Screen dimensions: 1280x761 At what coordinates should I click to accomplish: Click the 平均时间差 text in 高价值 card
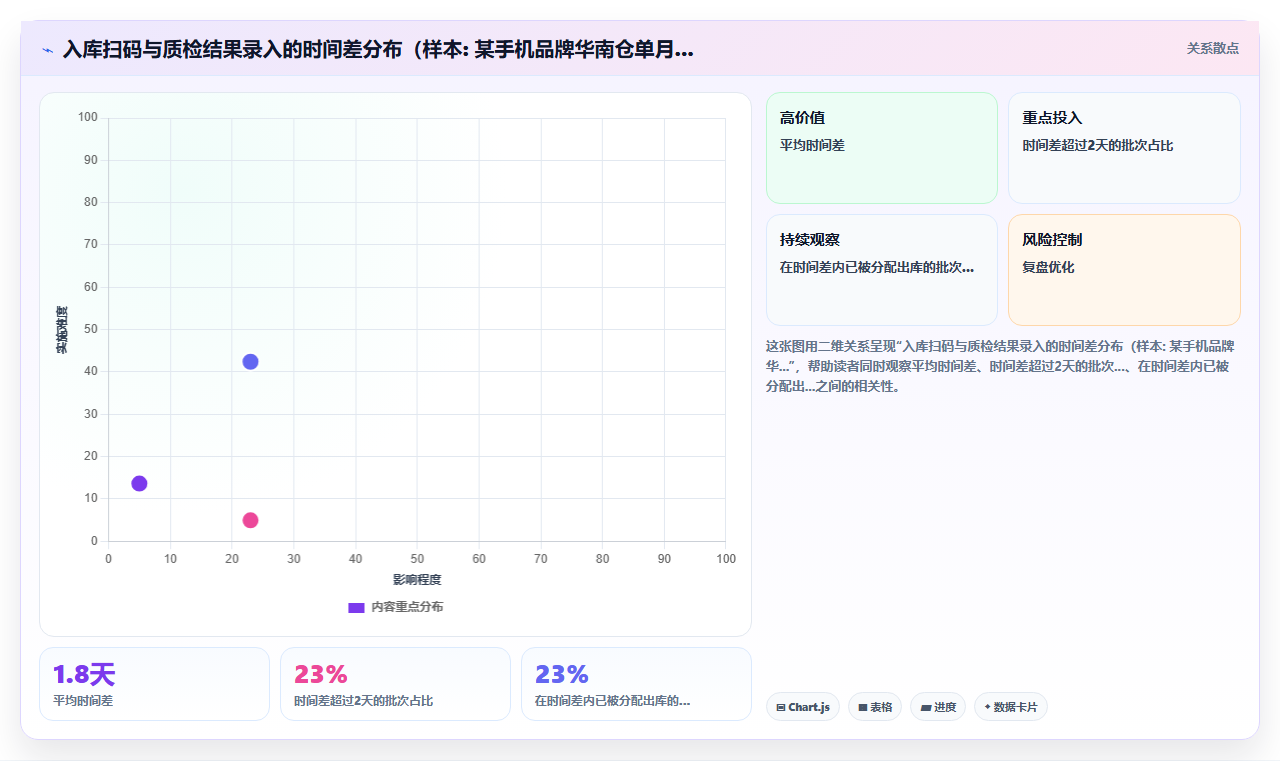point(812,145)
